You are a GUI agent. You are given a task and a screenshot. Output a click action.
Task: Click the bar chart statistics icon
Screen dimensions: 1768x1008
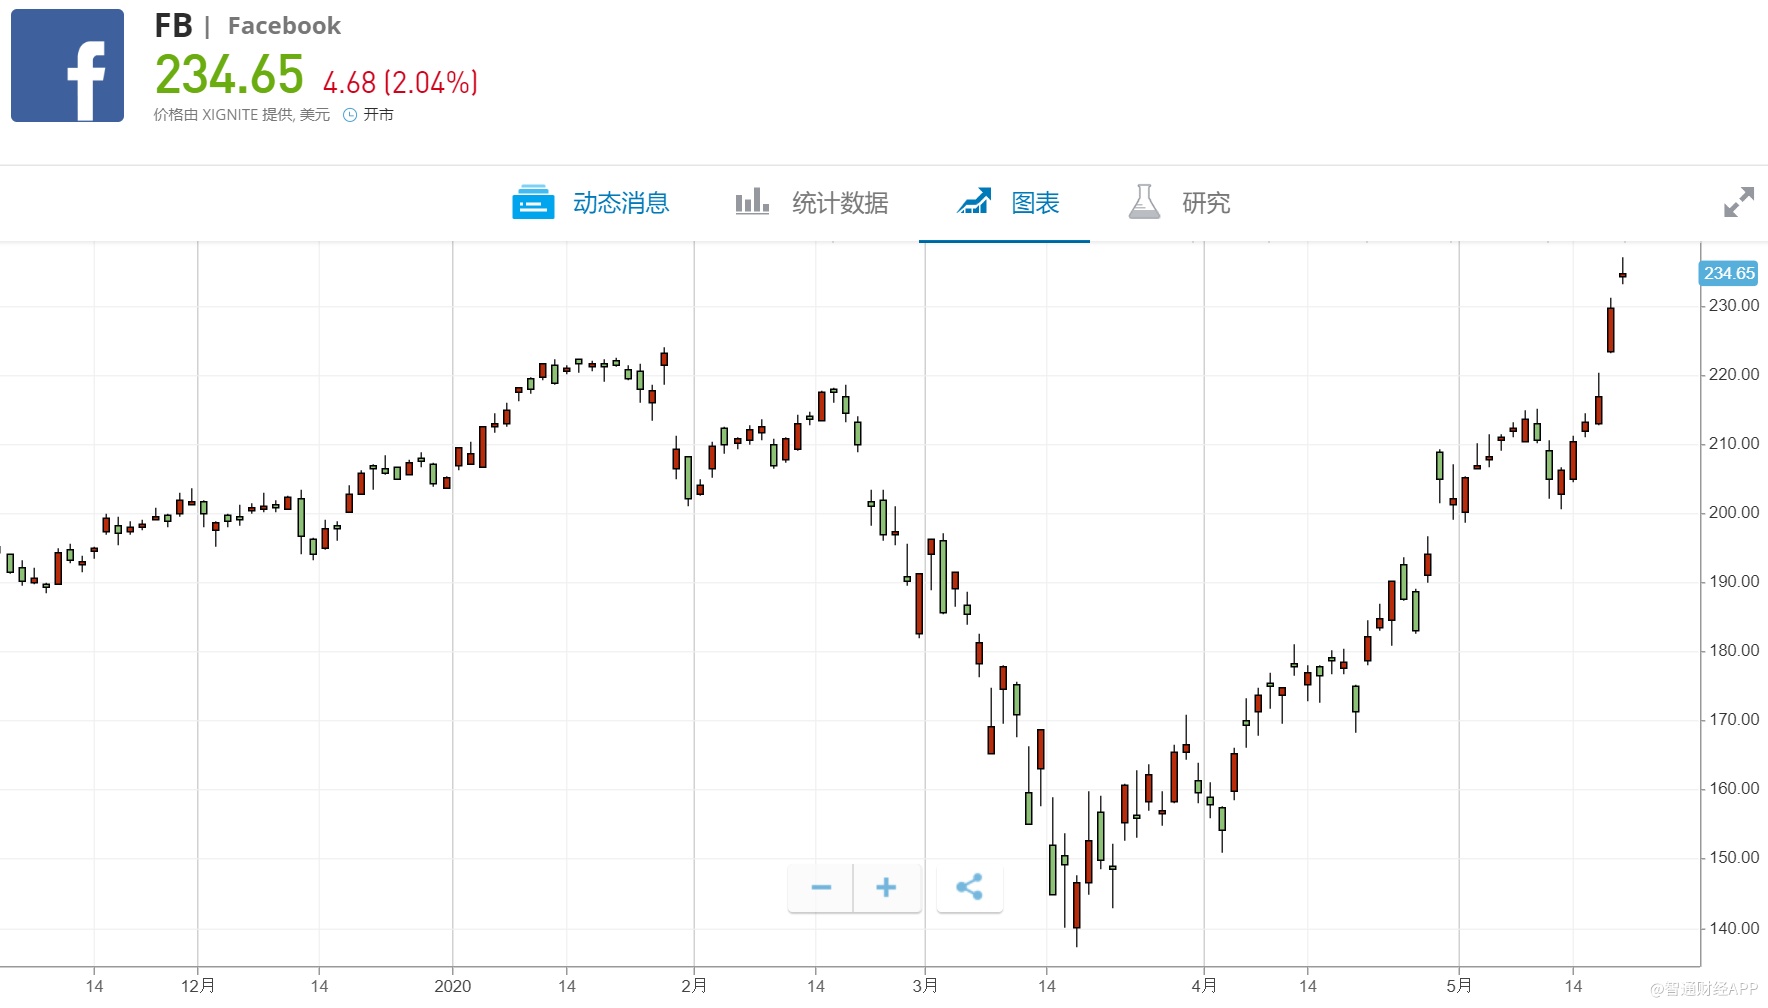click(x=752, y=202)
